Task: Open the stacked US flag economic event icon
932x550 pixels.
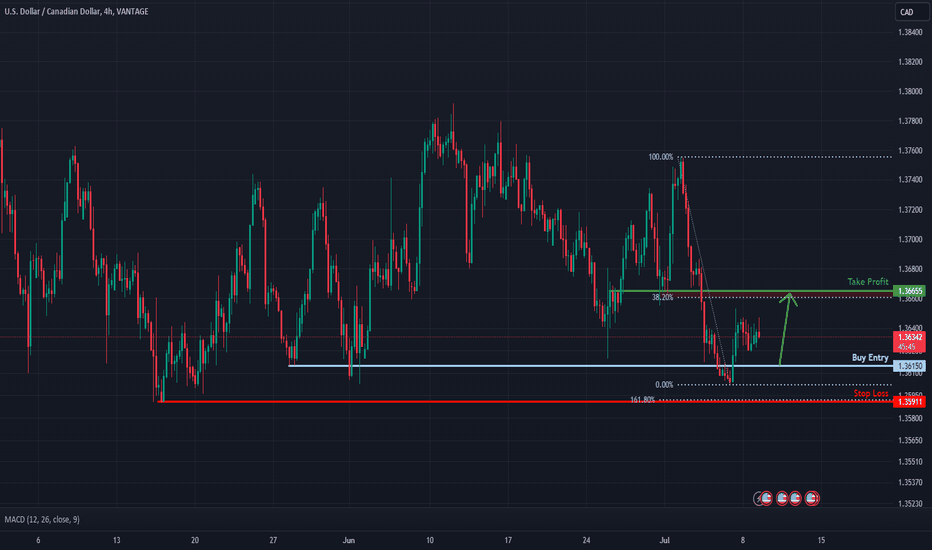Action: point(812,498)
